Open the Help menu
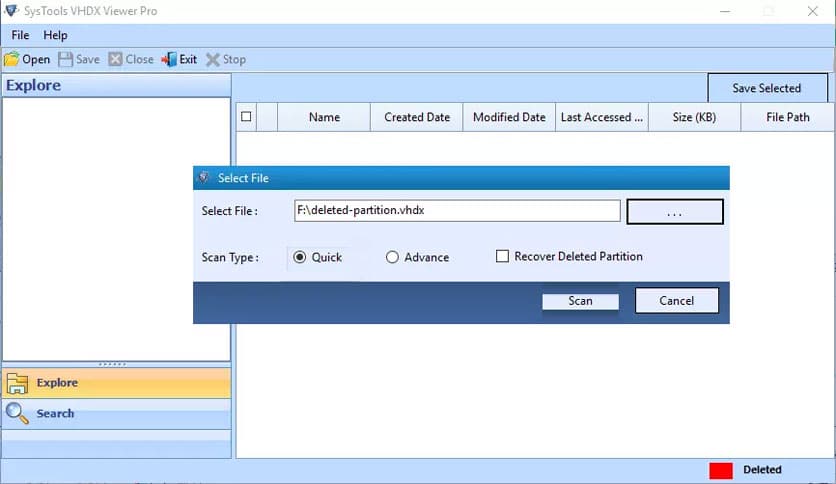The image size is (836, 484). click(55, 35)
